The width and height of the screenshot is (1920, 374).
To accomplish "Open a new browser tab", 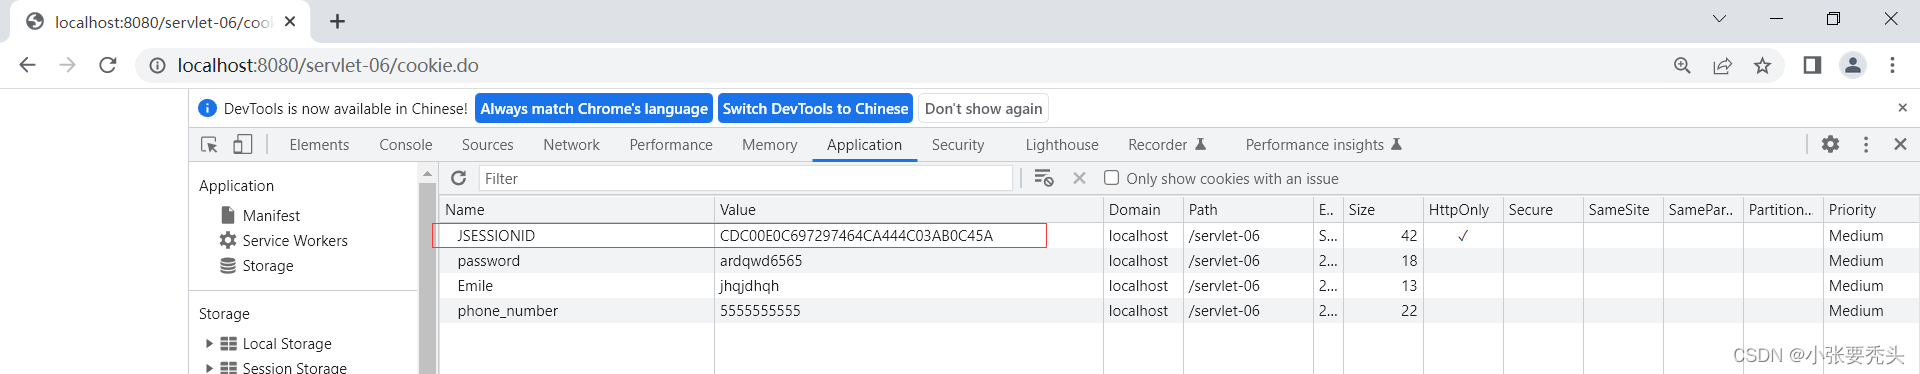I will [337, 21].
